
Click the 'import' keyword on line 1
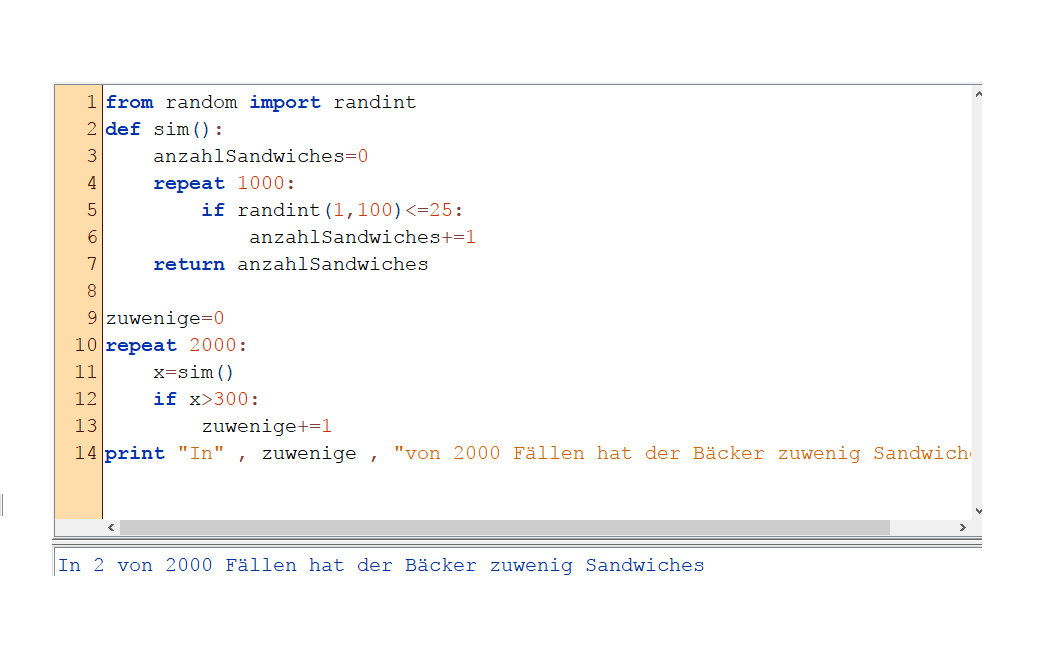[x=285, y=102]
